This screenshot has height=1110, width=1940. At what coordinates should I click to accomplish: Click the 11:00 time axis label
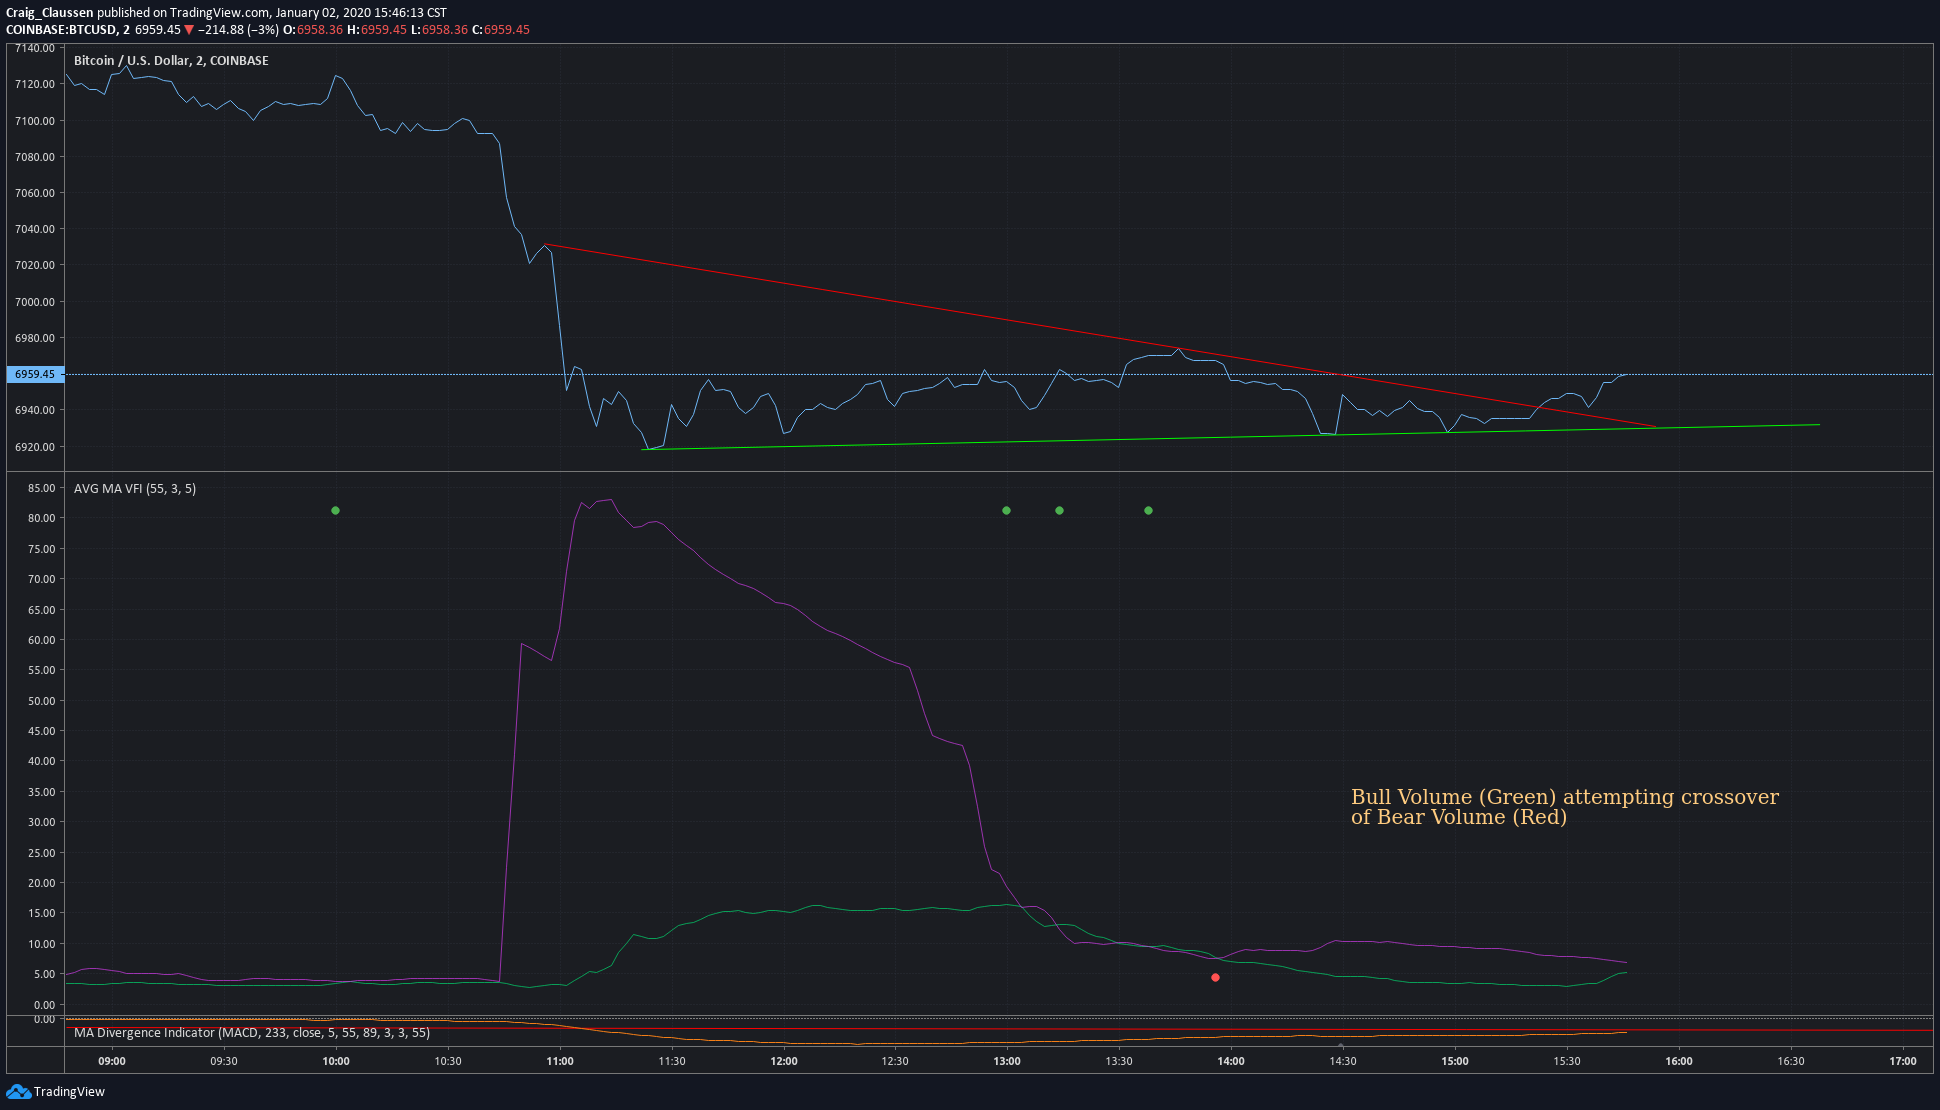tap(560, 1061)
